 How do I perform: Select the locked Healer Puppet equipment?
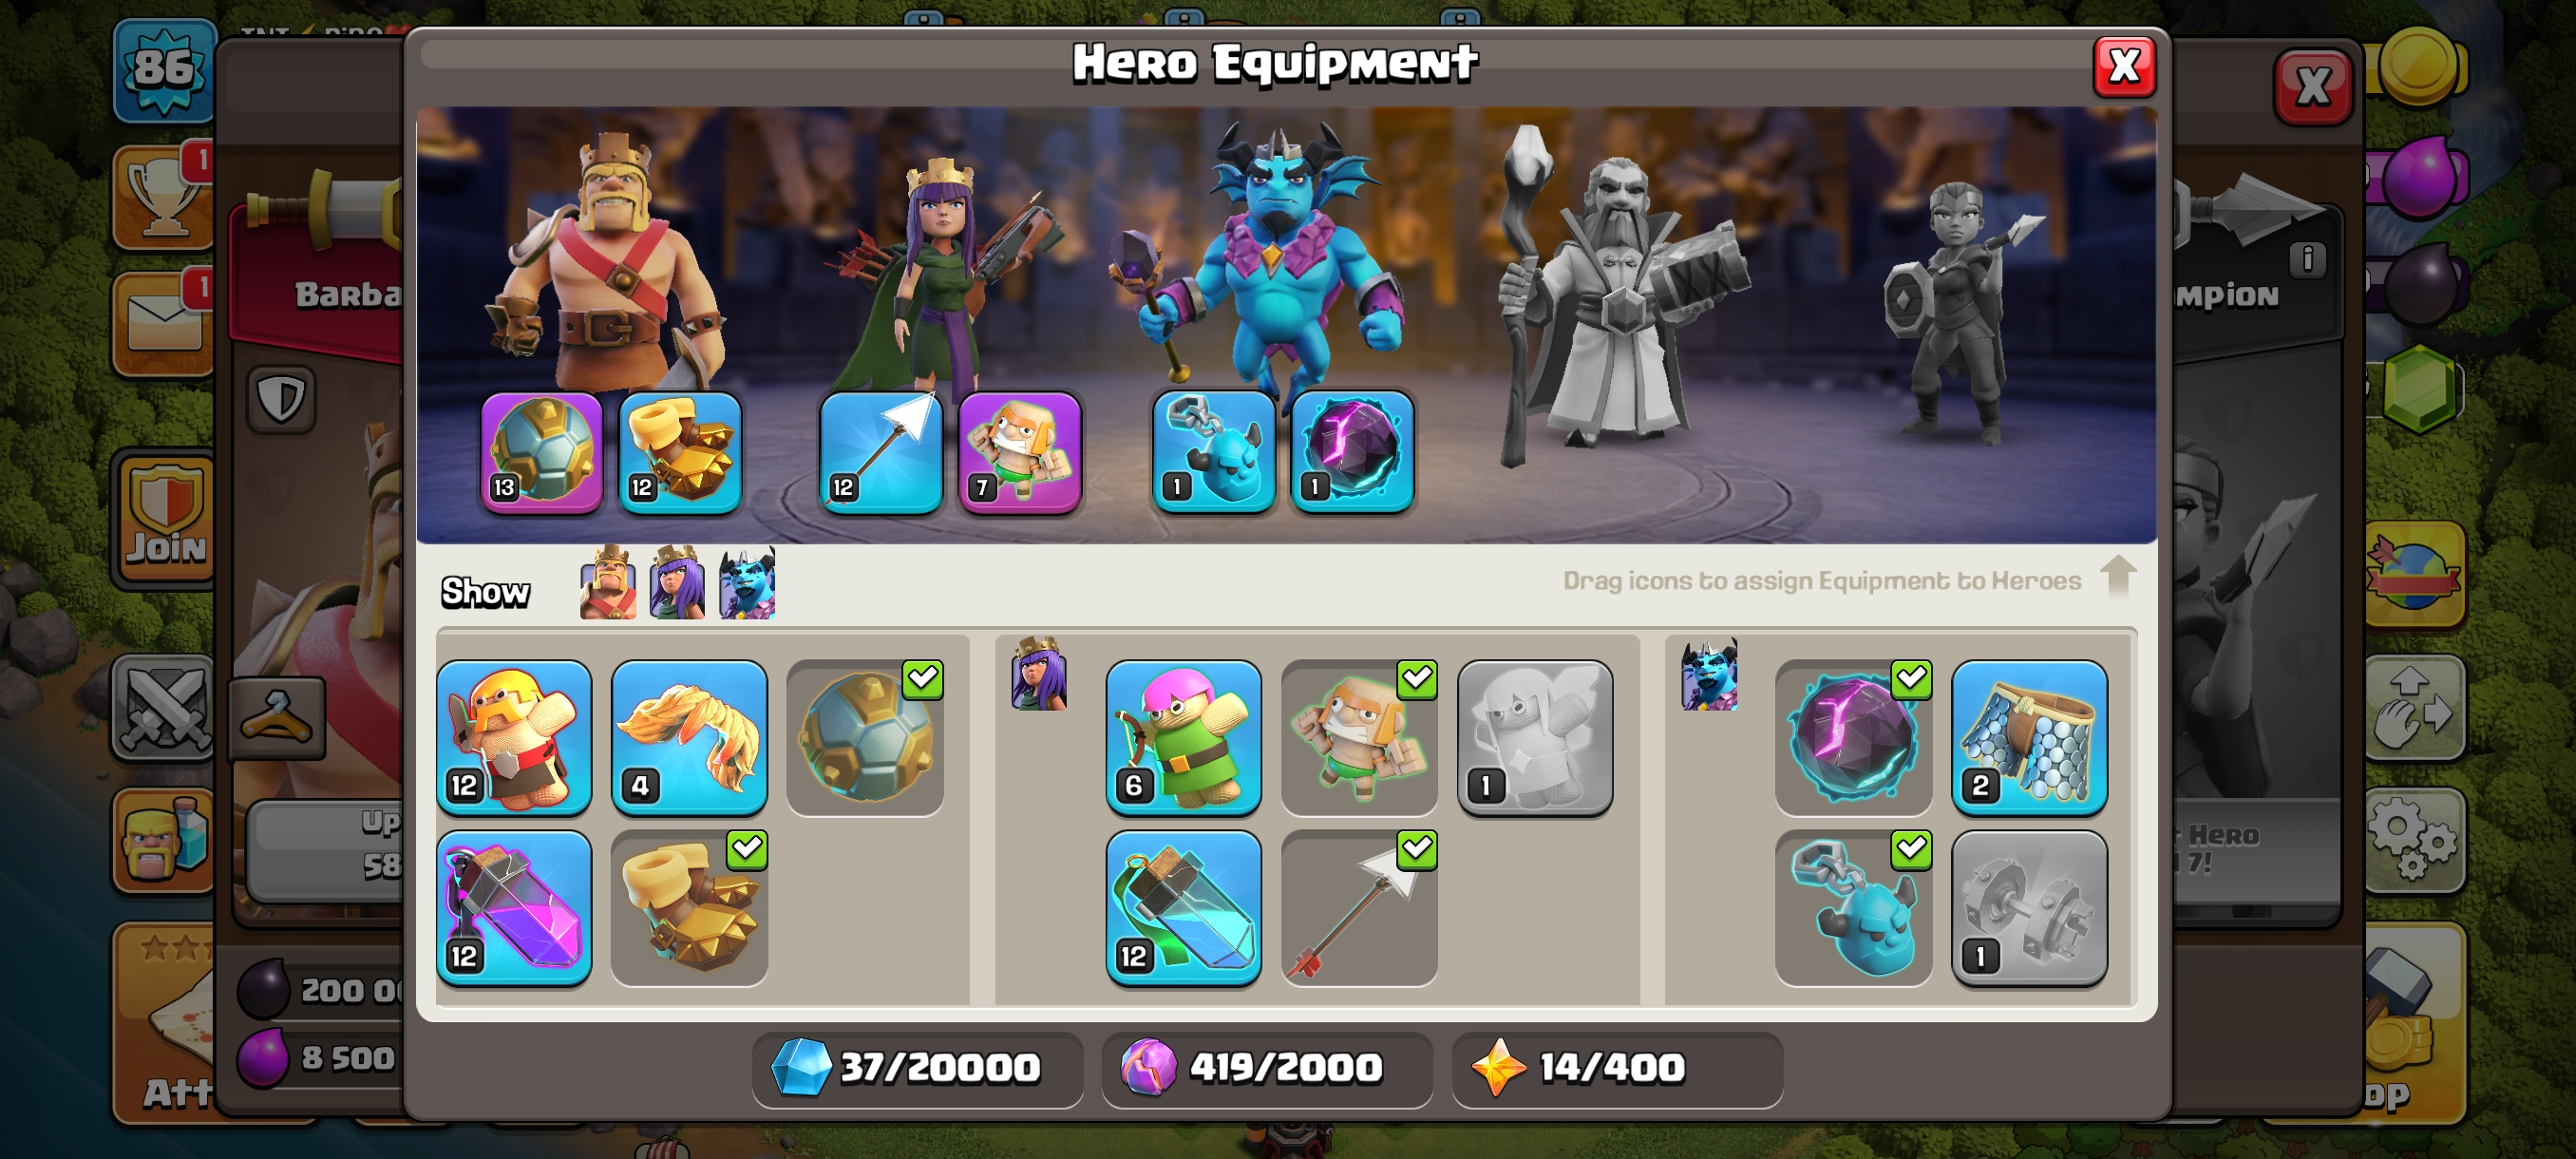(x=1534, y=737)
